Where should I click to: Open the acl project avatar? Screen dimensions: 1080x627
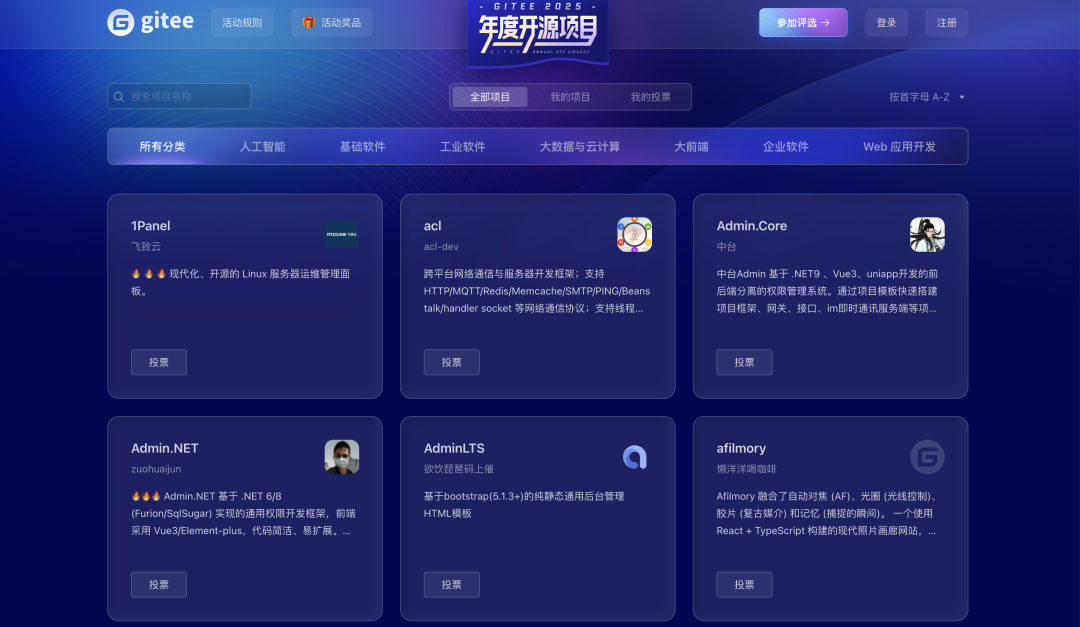634,234
